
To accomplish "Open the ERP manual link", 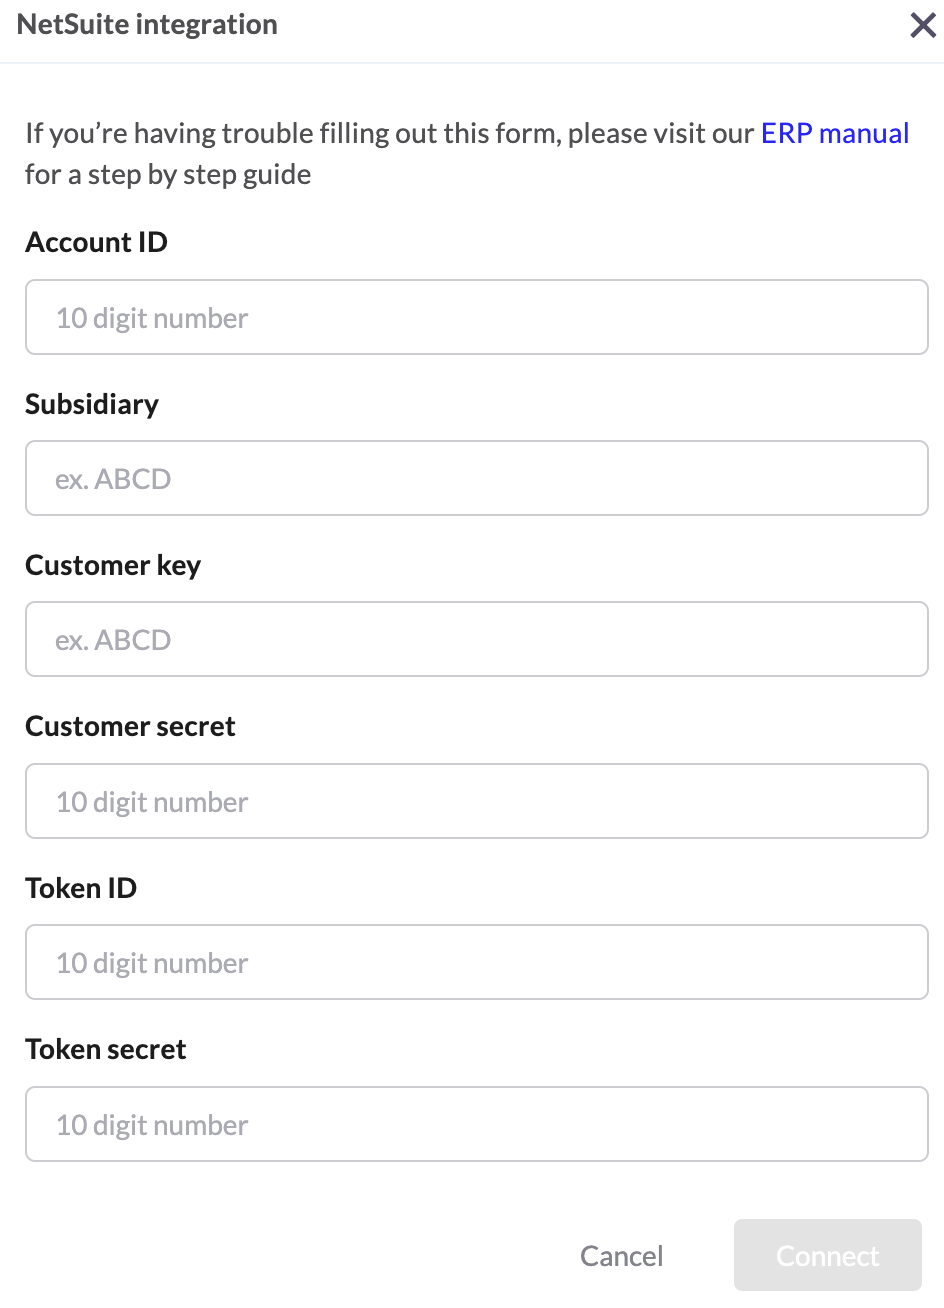I will click(x=835, y=133).
